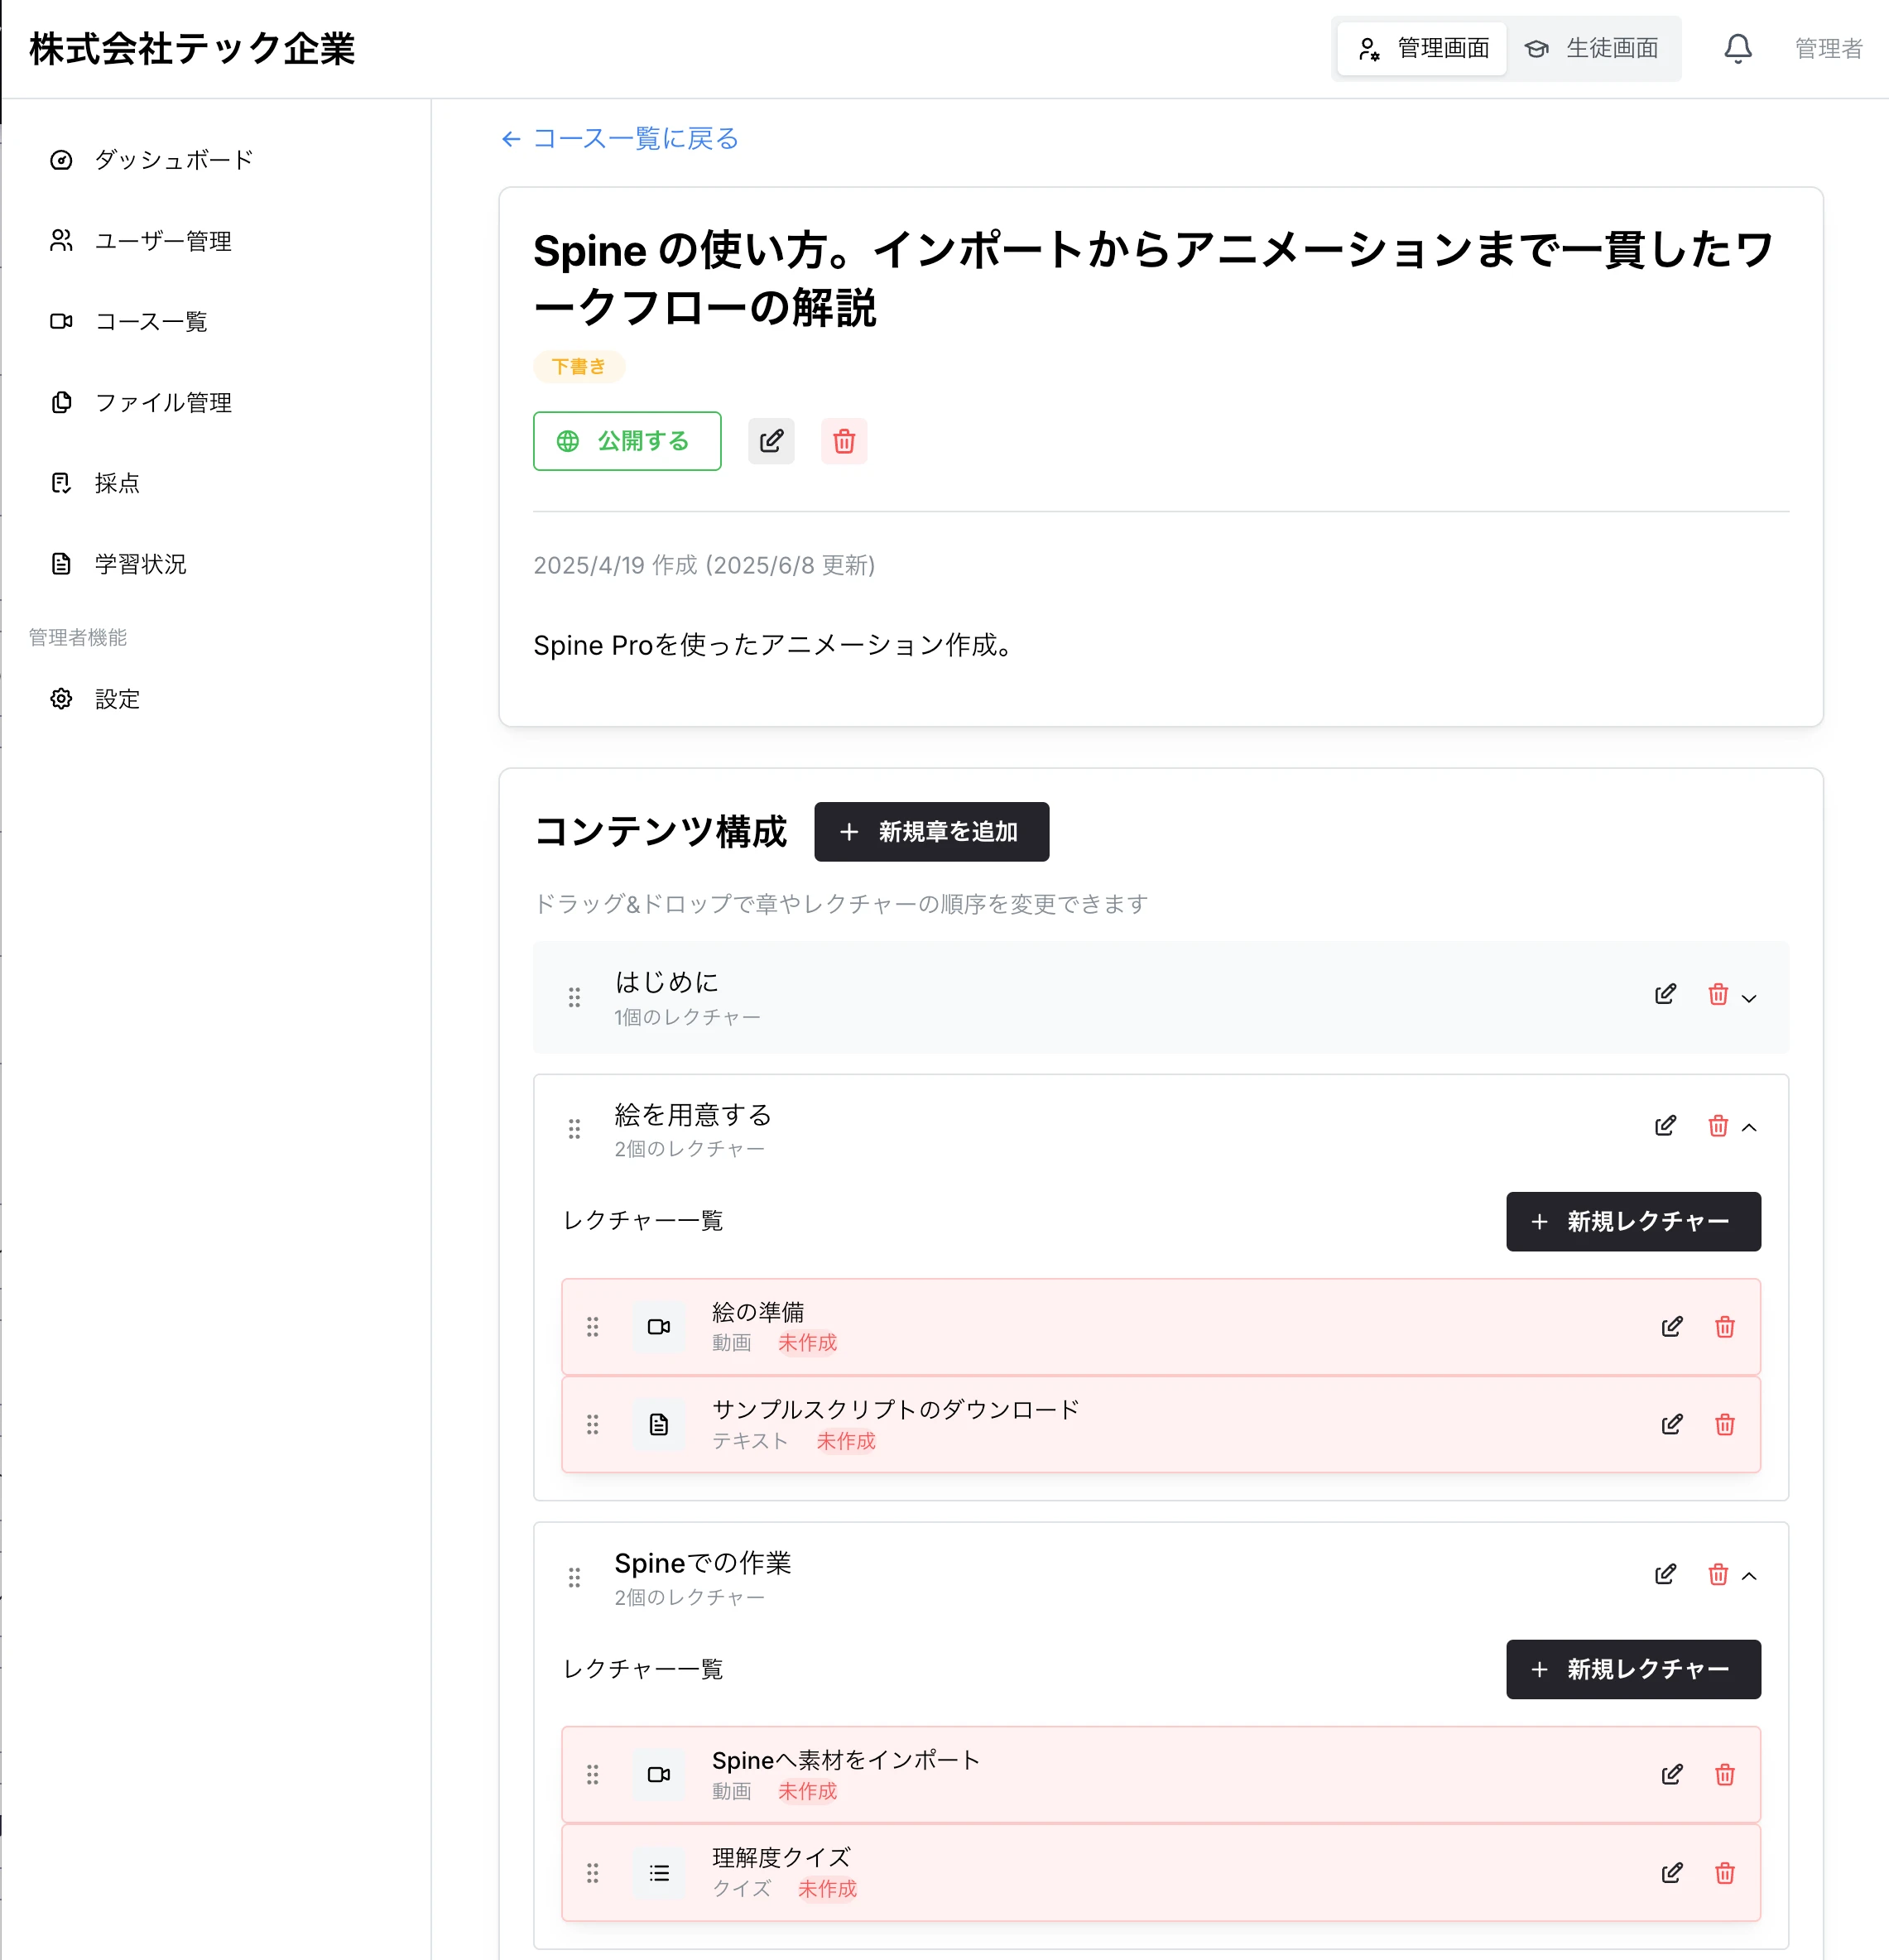Click コース一覧に戻る link
The image size is (1889, 1960).
coord(620,138)
